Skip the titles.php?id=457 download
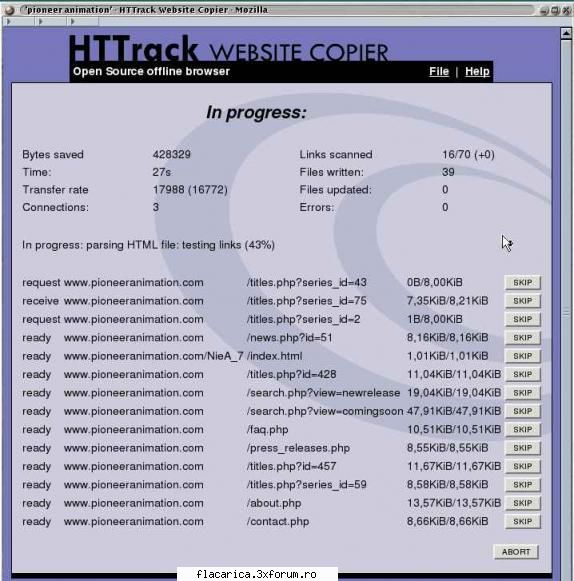The width and height of the screenshot is (574, 581). pos(522,466)
